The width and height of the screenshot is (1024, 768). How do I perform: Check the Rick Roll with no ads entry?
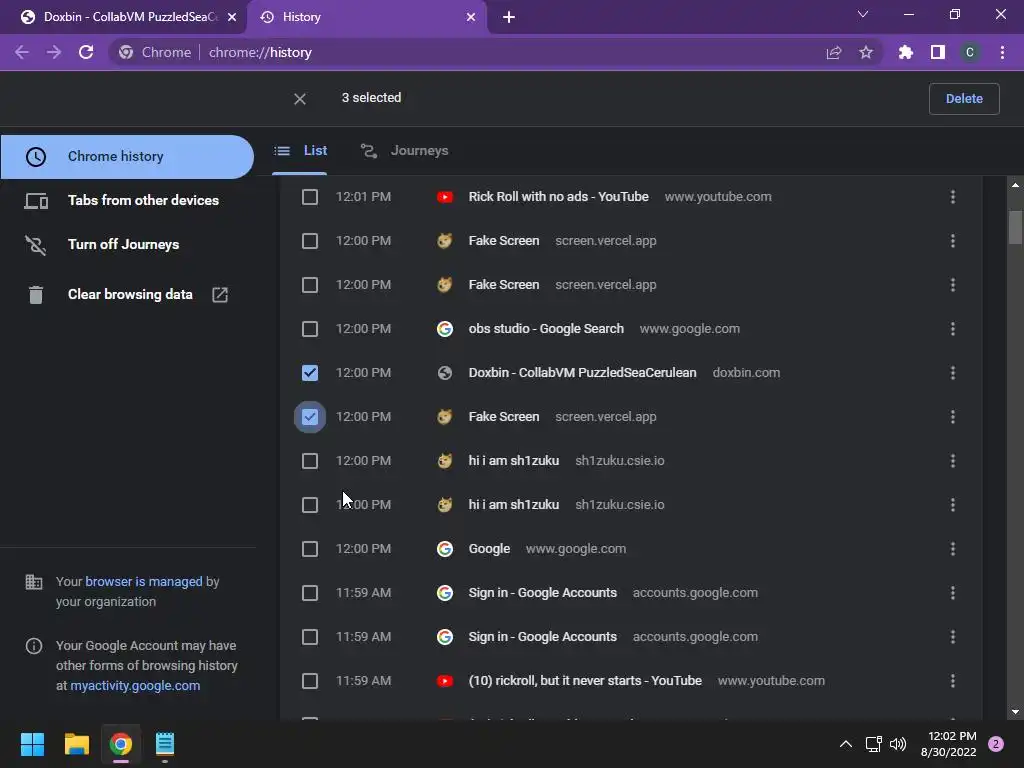point(310,197)
